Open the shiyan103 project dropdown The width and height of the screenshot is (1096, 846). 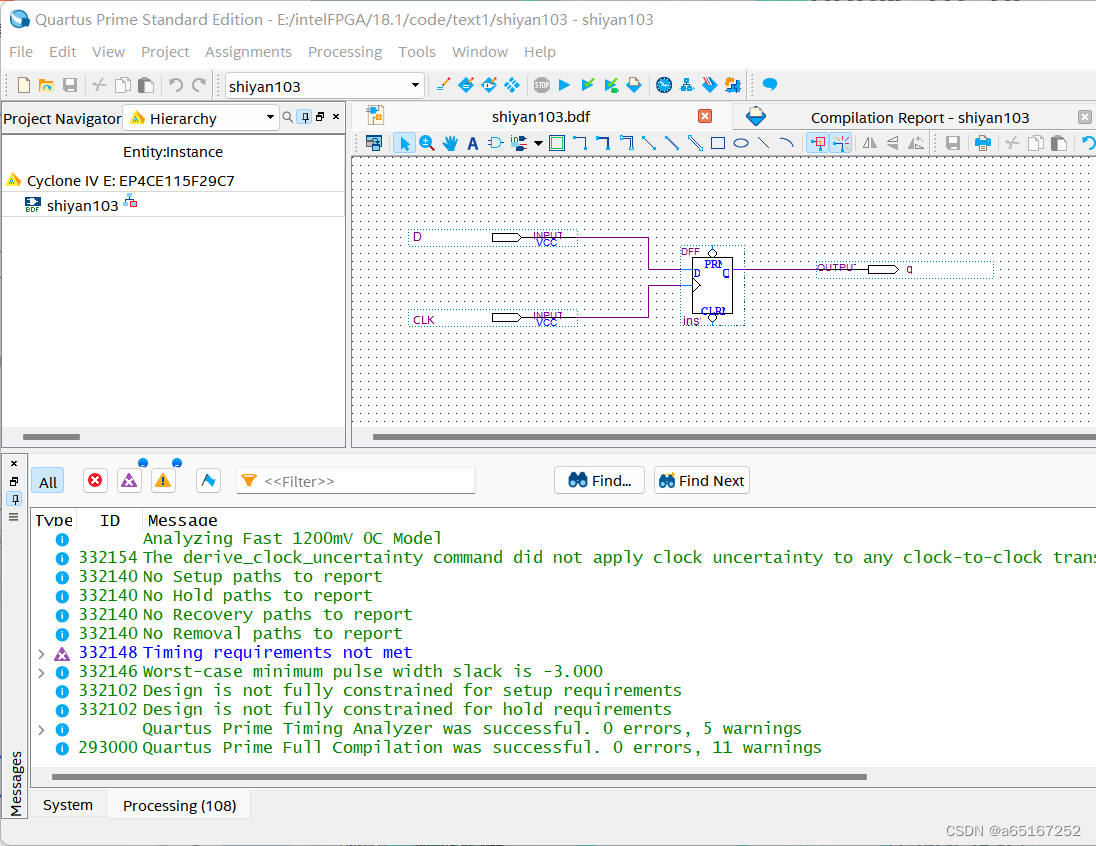click(415, 85)
